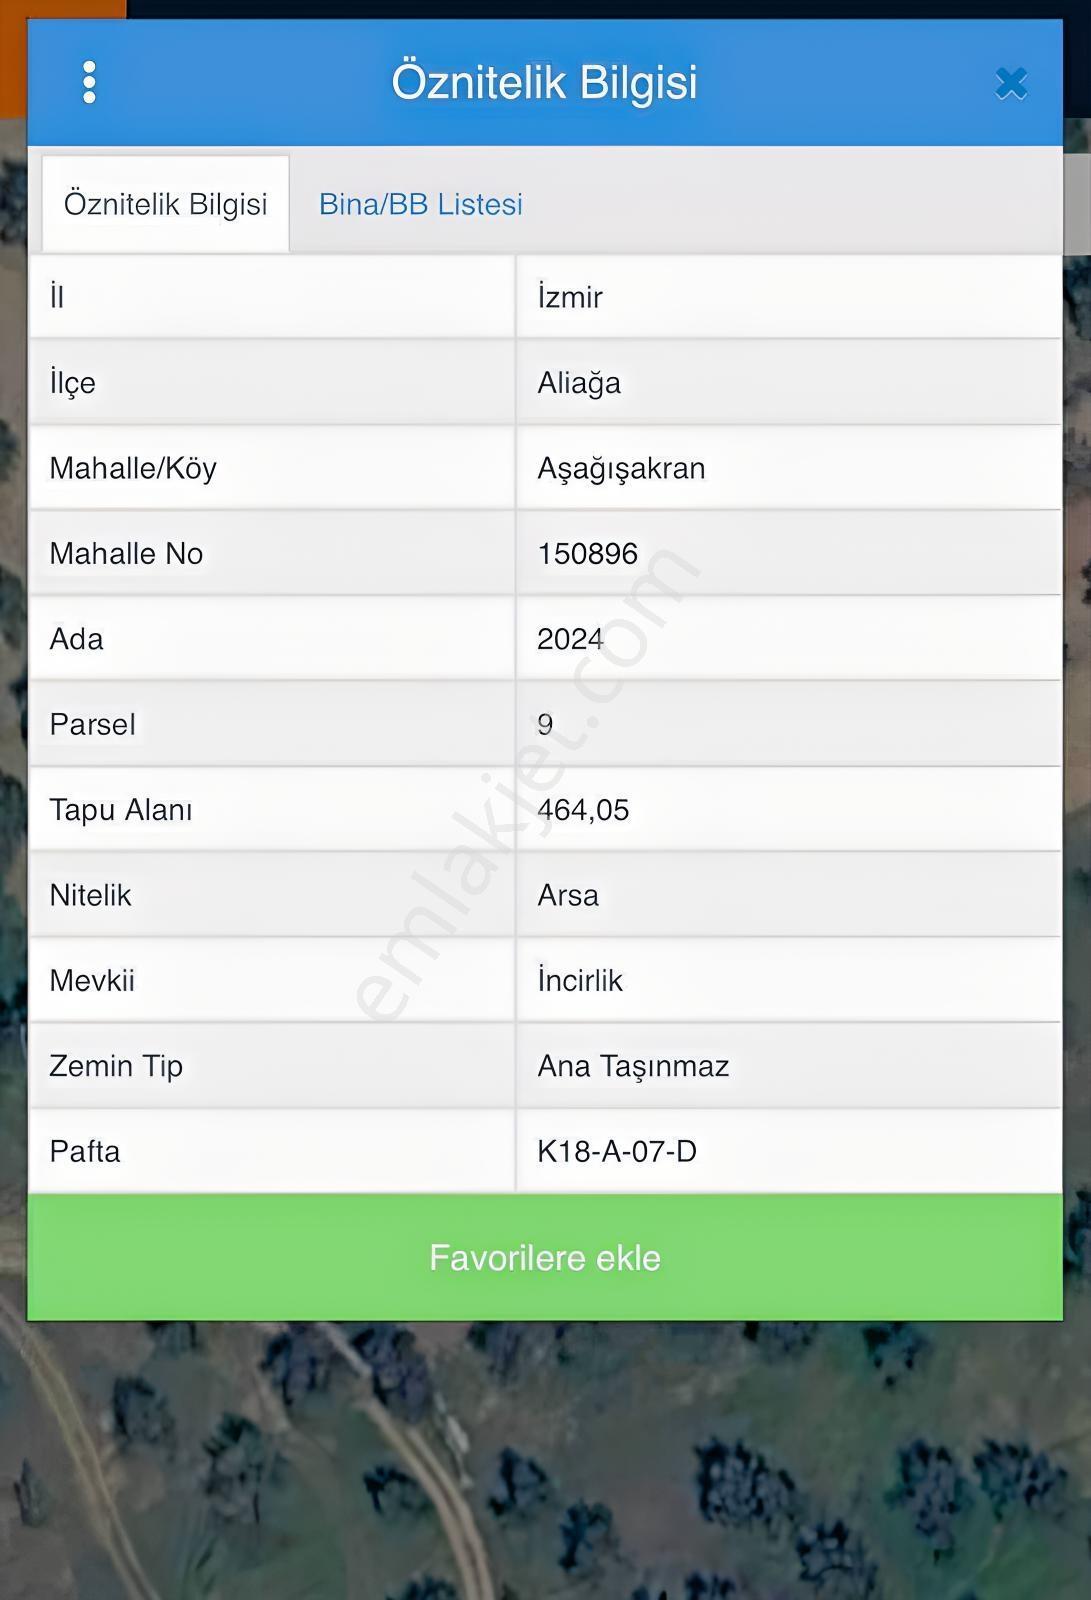The image size is (1091, 1600).
Task: Open the three-dot options menu
Action: (x=89, y=82)
